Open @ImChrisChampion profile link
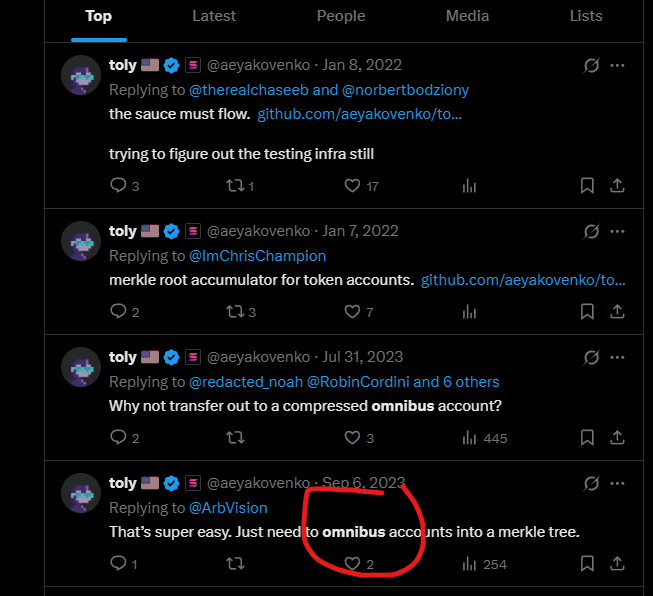This screenshot has height=596, width=653. [258, 256]
